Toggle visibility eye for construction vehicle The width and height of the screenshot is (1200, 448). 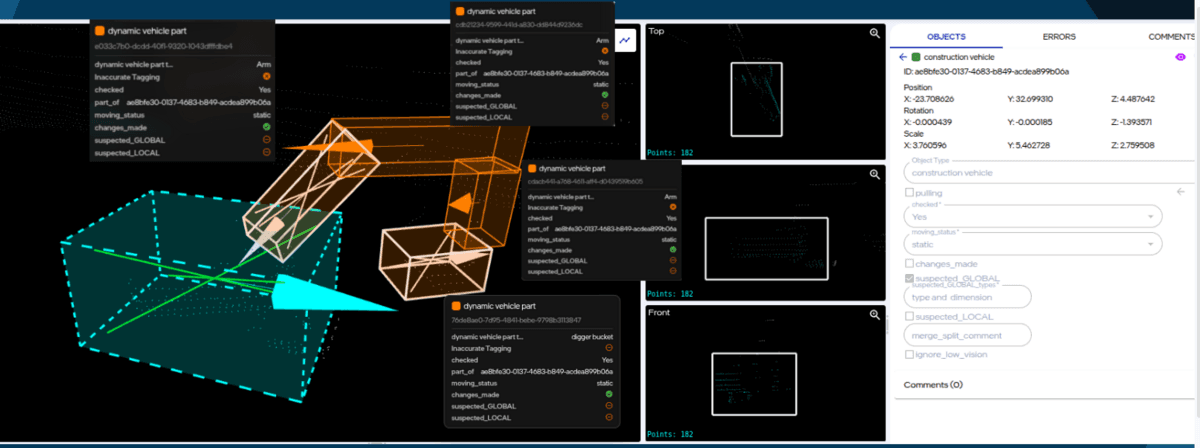[x=1180, y=57]
